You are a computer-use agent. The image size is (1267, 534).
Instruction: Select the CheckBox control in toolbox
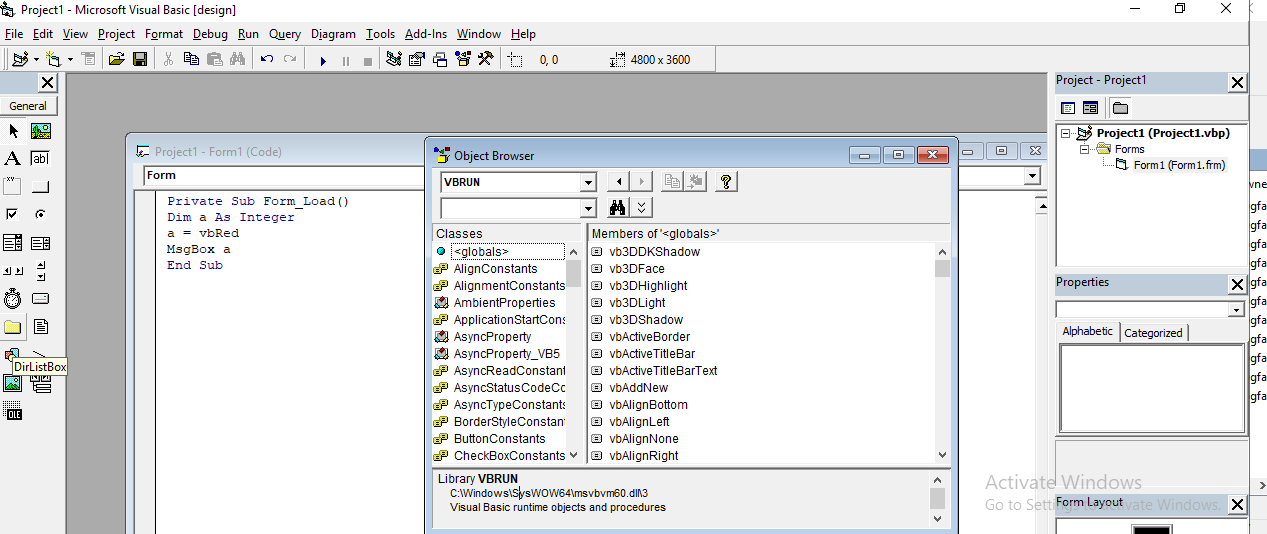pos(13,215)
